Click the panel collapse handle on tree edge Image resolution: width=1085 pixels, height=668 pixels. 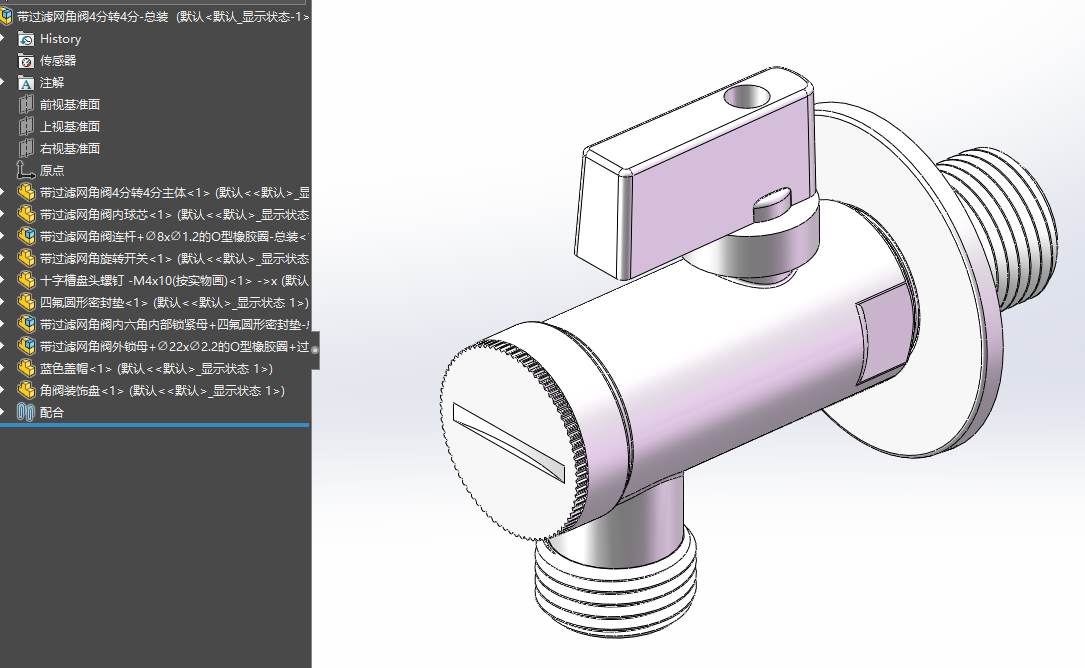(x=315, y=350)
